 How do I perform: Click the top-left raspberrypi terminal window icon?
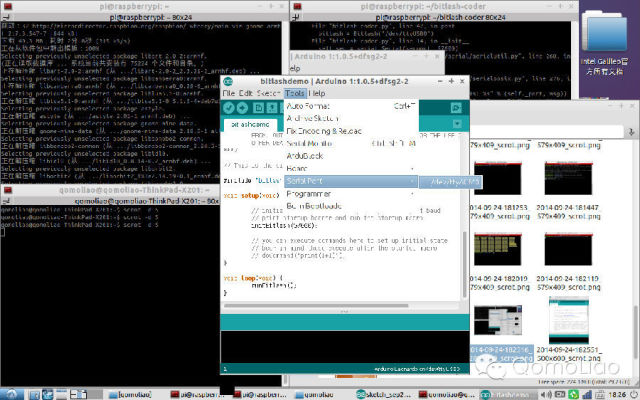(x=8, y=6)
